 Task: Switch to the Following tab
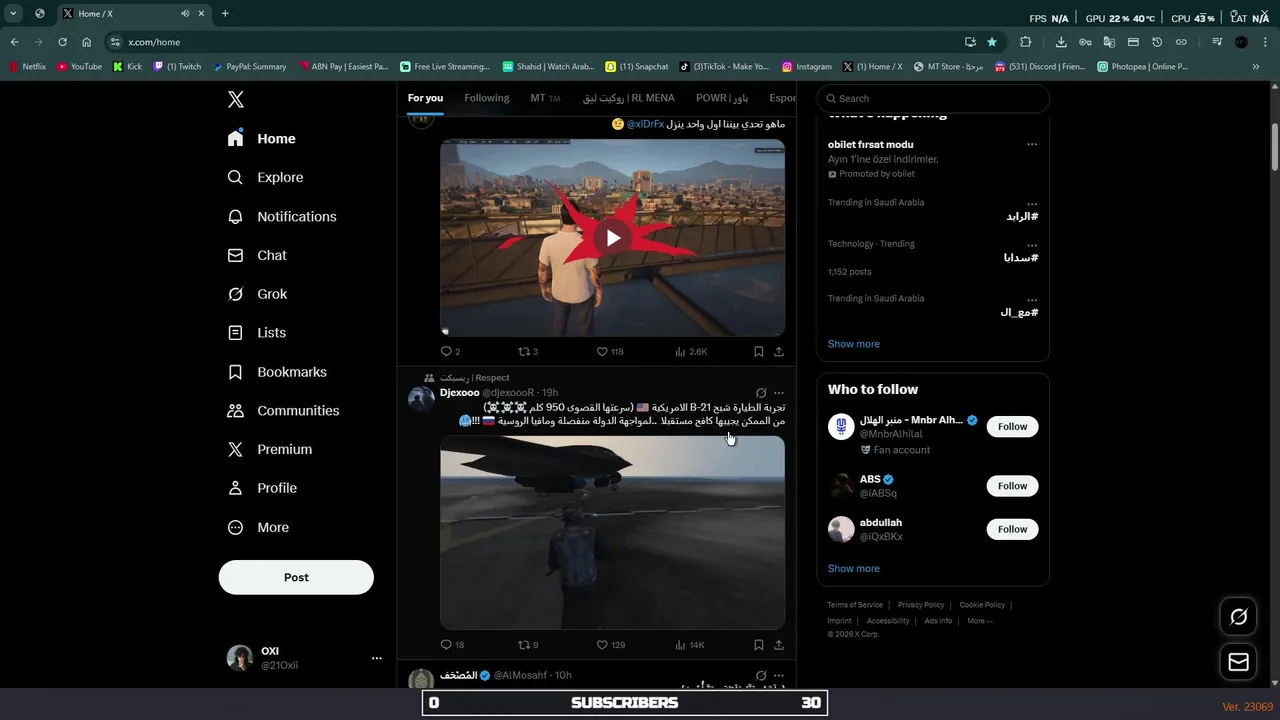[x=487, y=98]
